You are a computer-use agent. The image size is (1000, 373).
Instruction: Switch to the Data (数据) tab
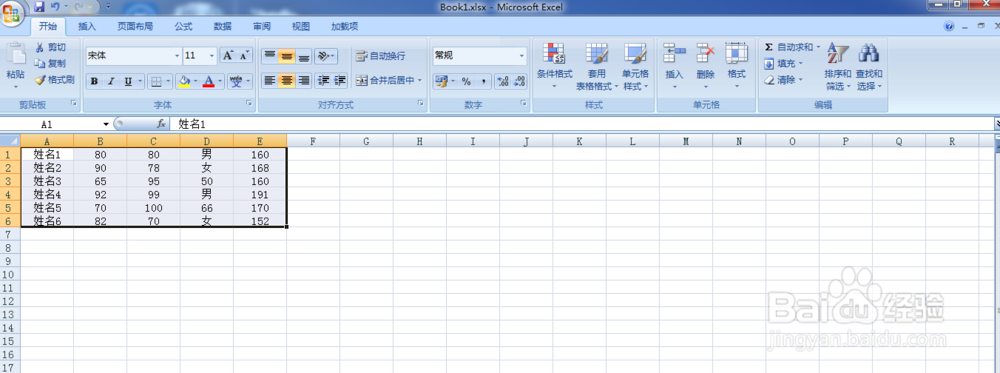click(223, 27)
